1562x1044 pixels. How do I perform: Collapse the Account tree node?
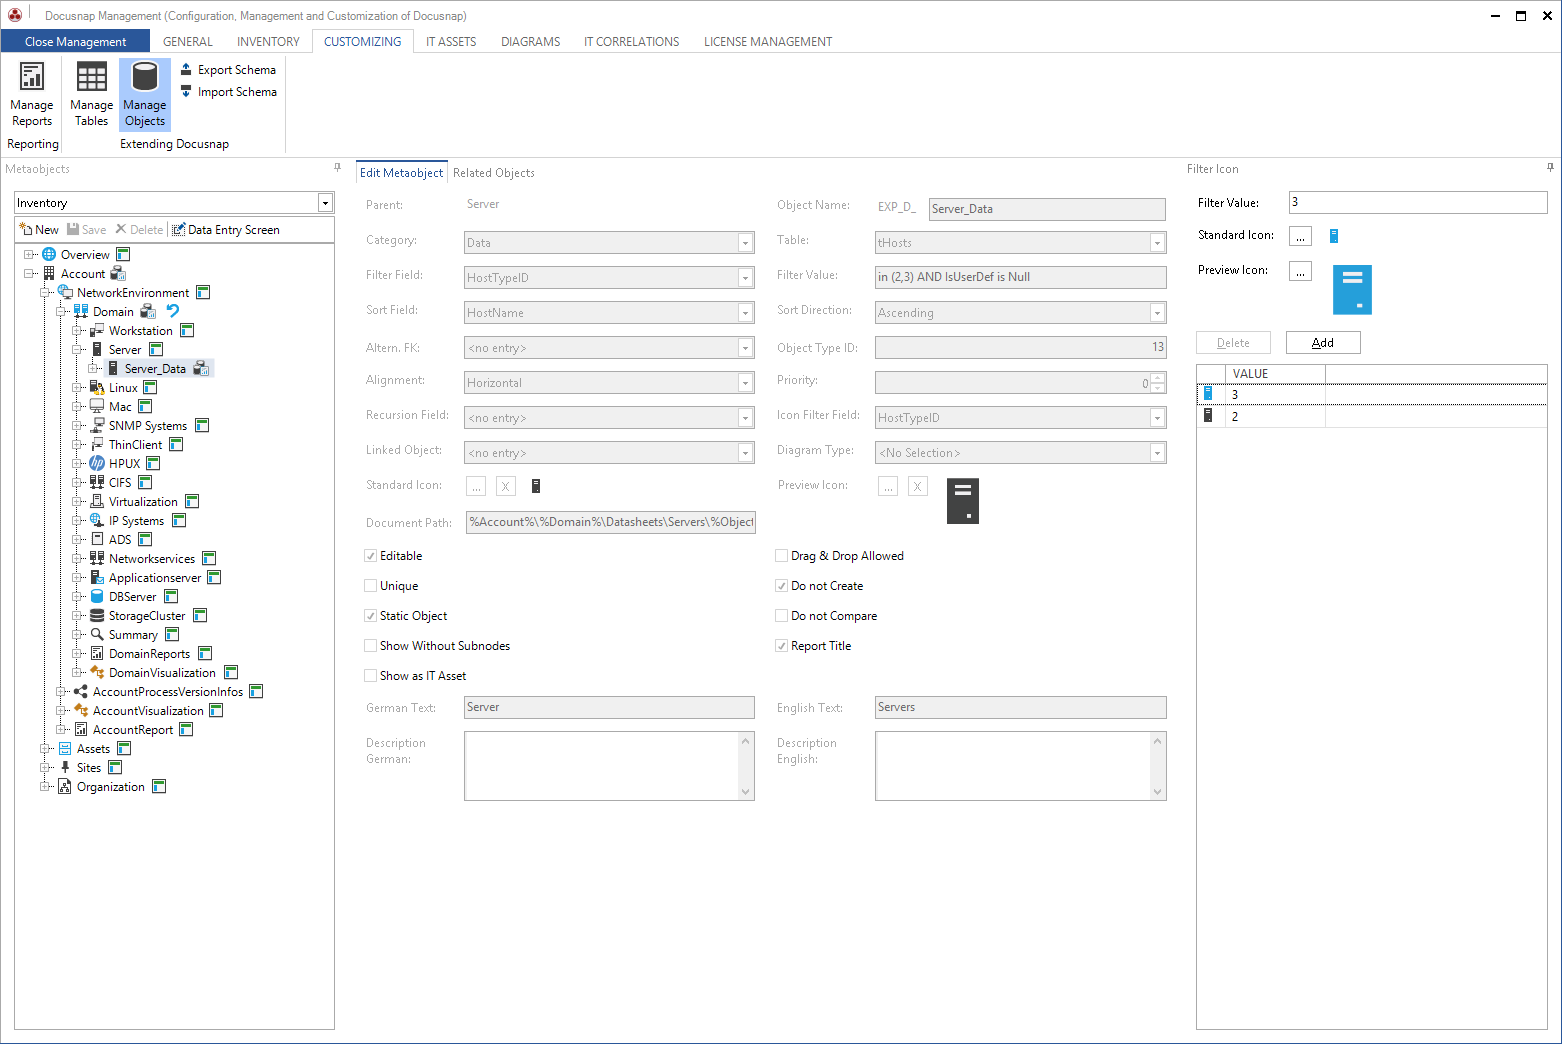[x=29, y=274]
